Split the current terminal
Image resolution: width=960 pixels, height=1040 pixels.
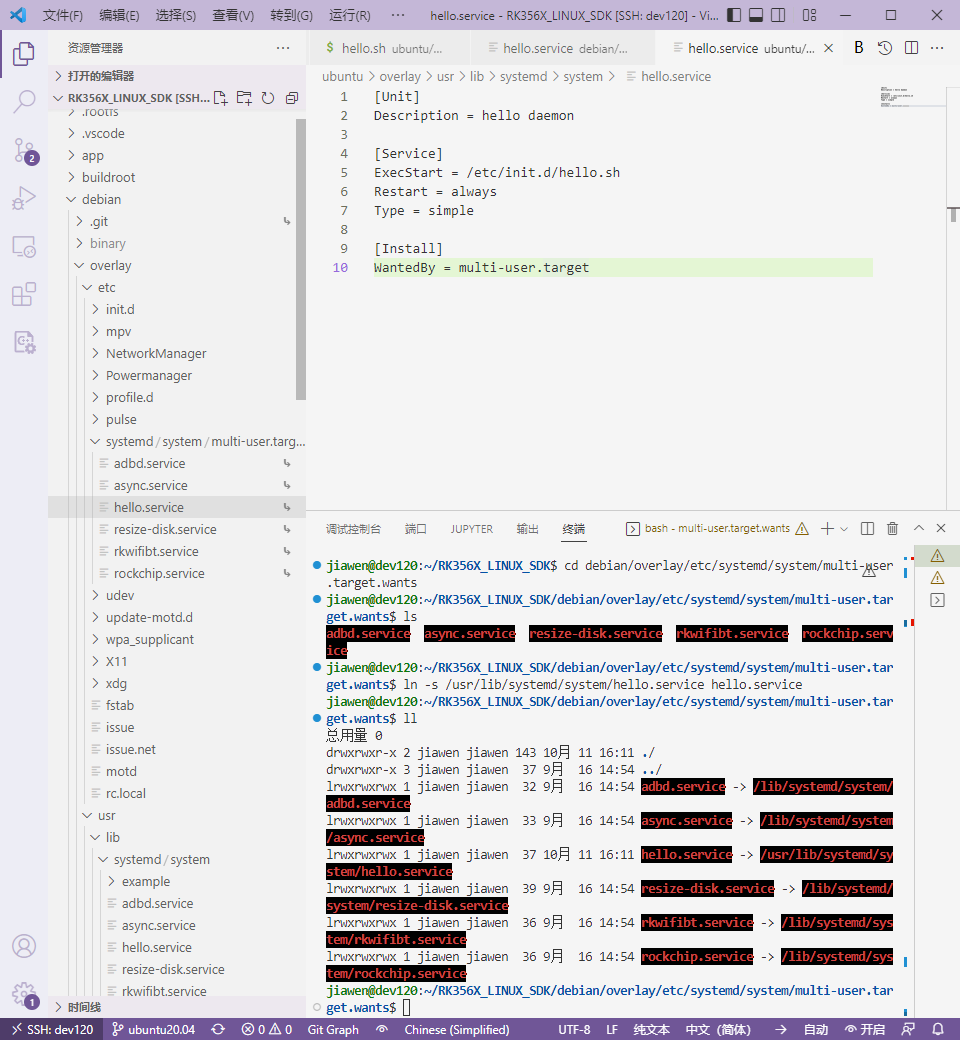pos(867,528)
